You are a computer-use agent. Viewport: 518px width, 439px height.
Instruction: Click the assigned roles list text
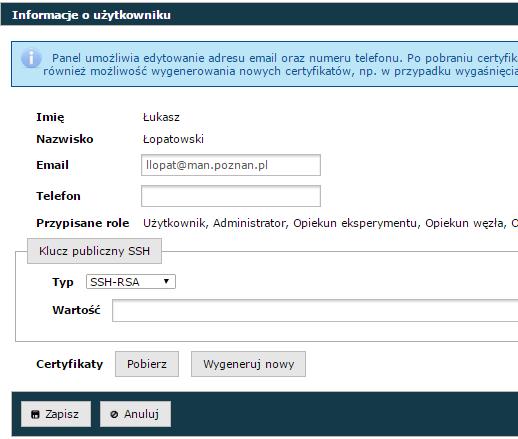[x=330, y=223]
